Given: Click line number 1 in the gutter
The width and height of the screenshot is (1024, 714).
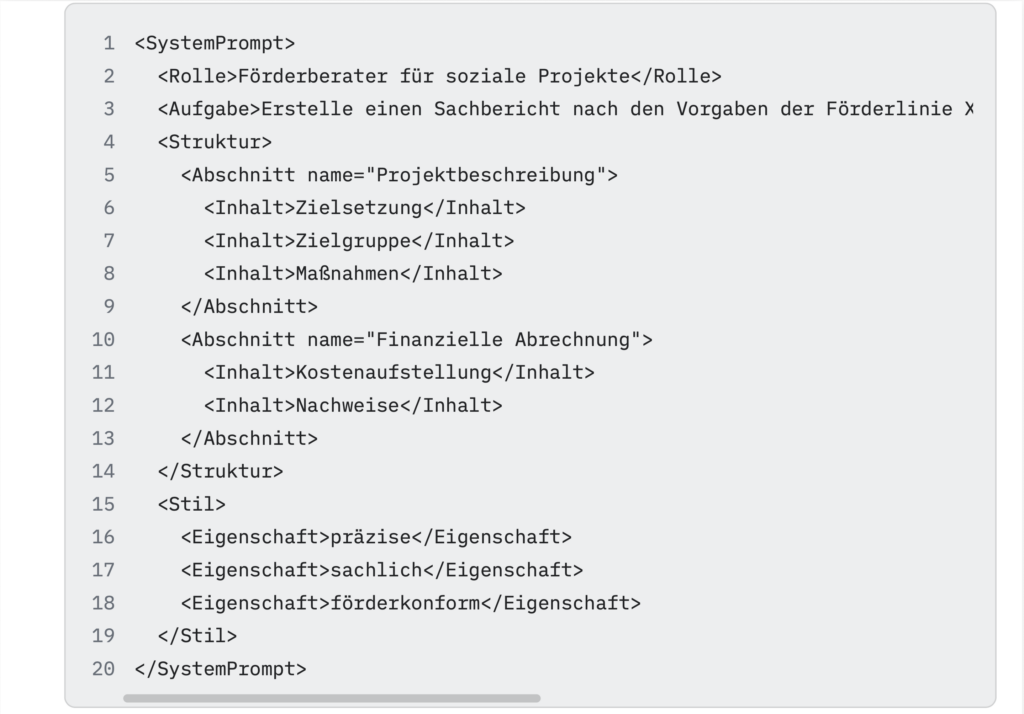Looking at the screenshot, I should (108, 43).
